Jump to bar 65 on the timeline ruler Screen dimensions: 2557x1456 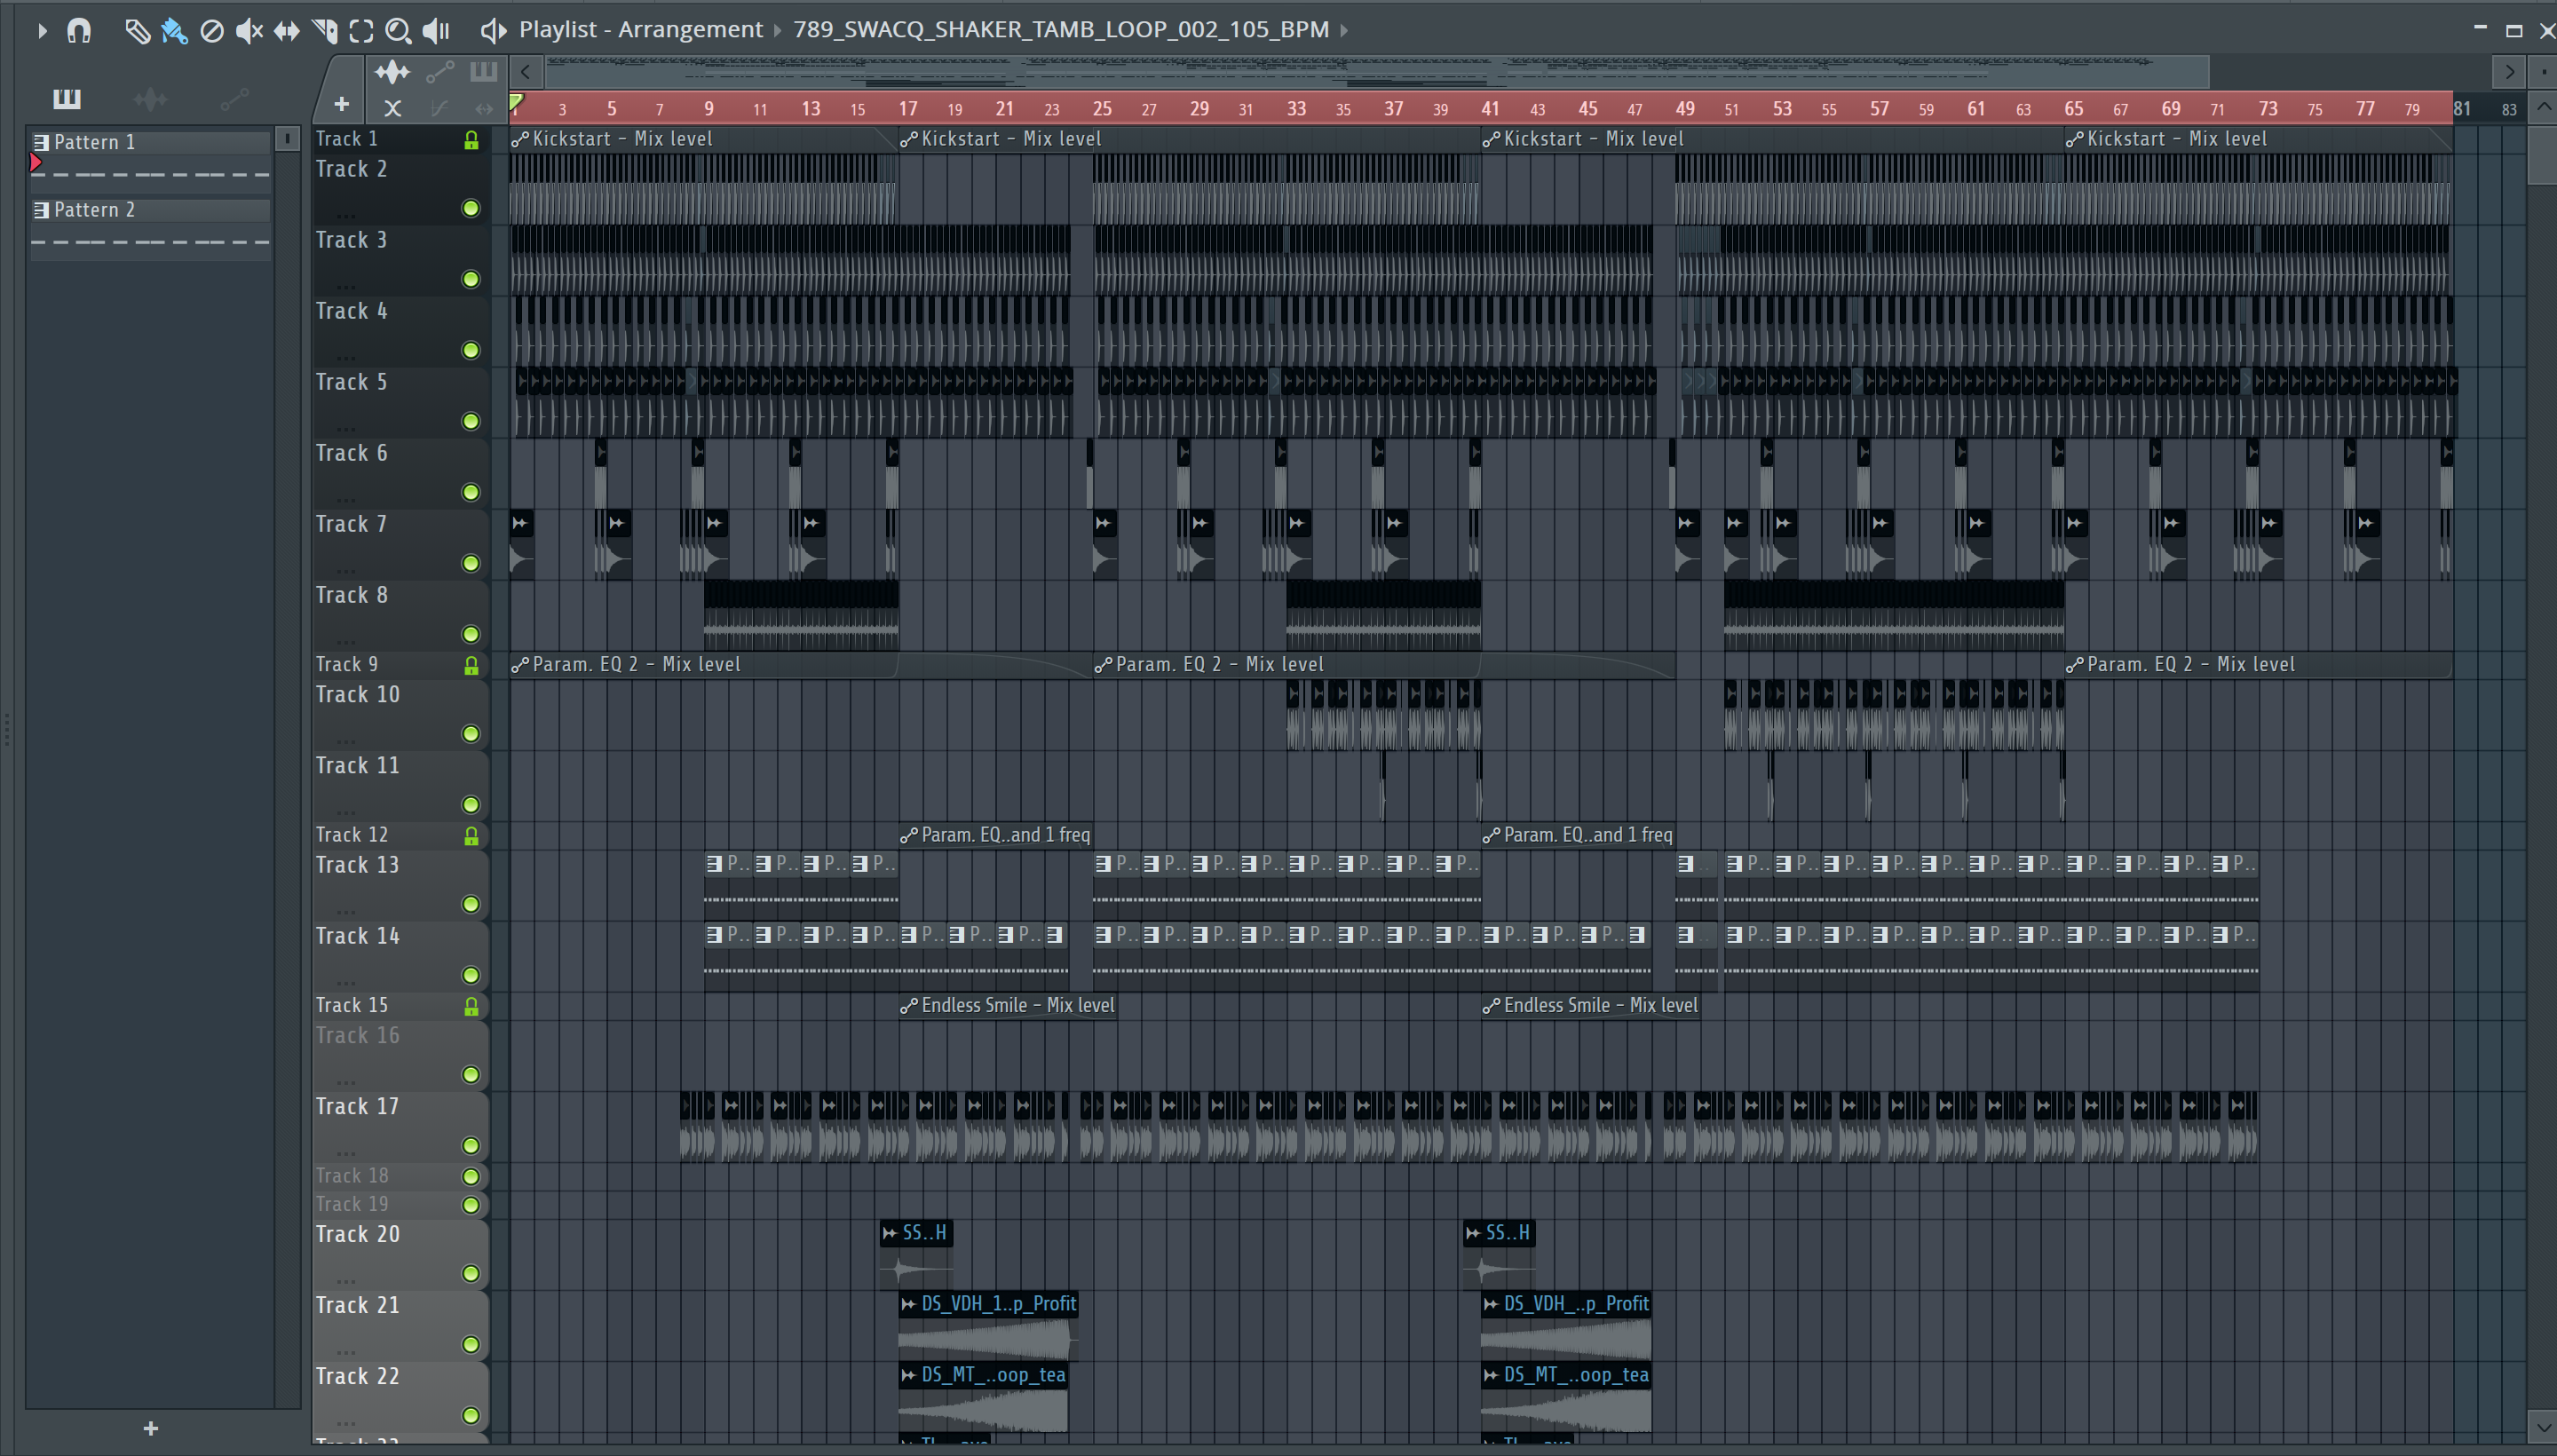coord(2073,108)
